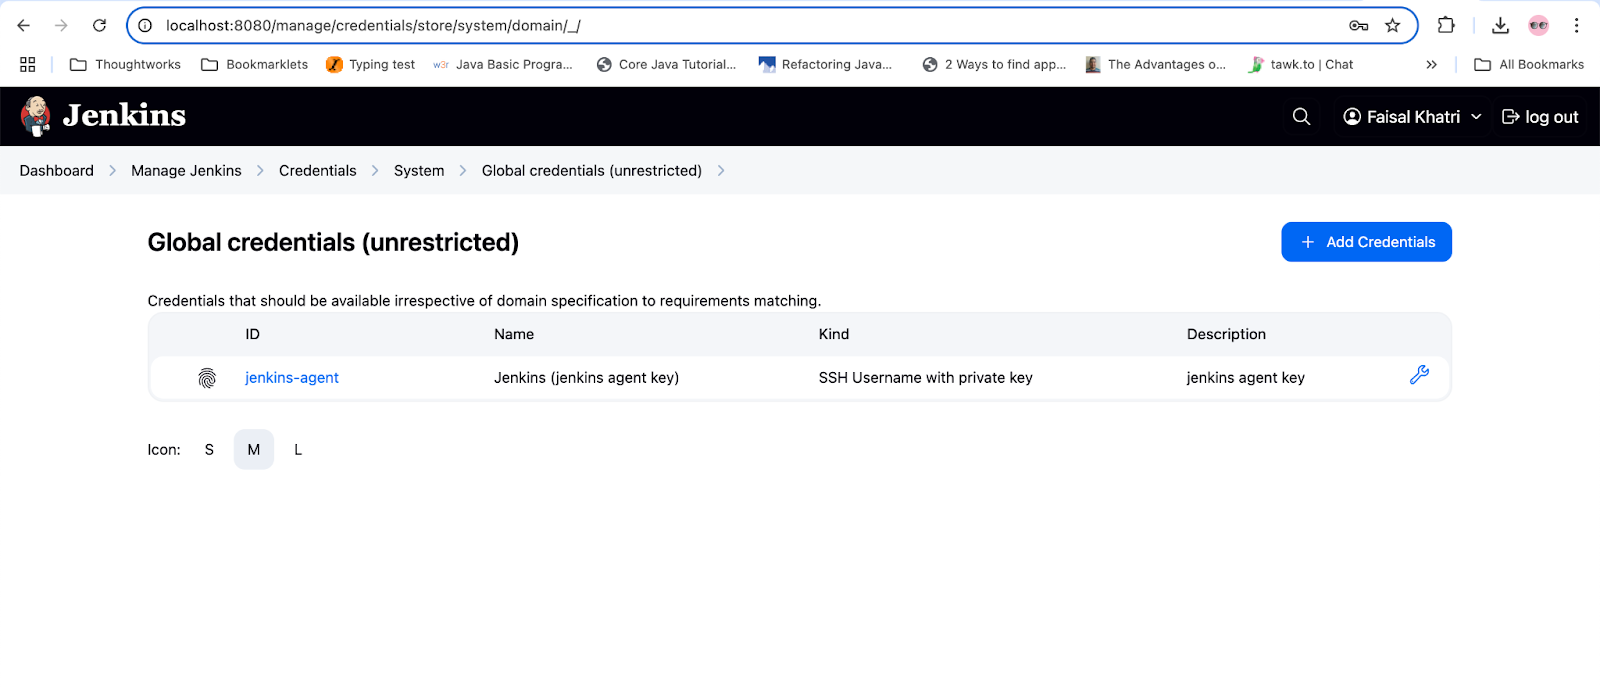Click the Add Credentials button
The width and height of the screenshot is (1600, 687).
[x=1366, y=242]
